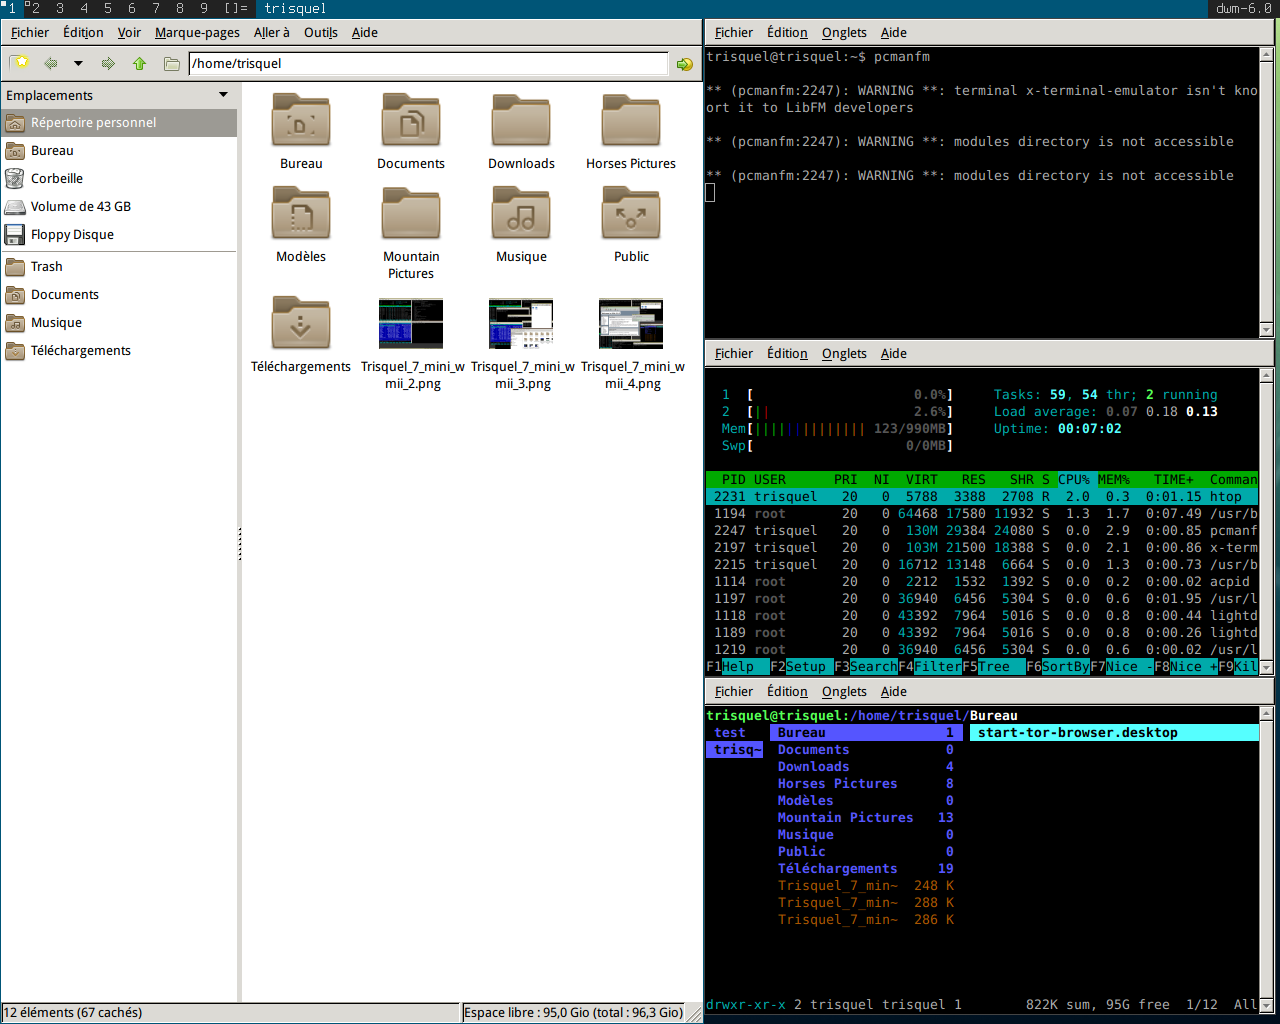
Task: Open the Édition menu in PCManFM
Action: coord(83,32)
